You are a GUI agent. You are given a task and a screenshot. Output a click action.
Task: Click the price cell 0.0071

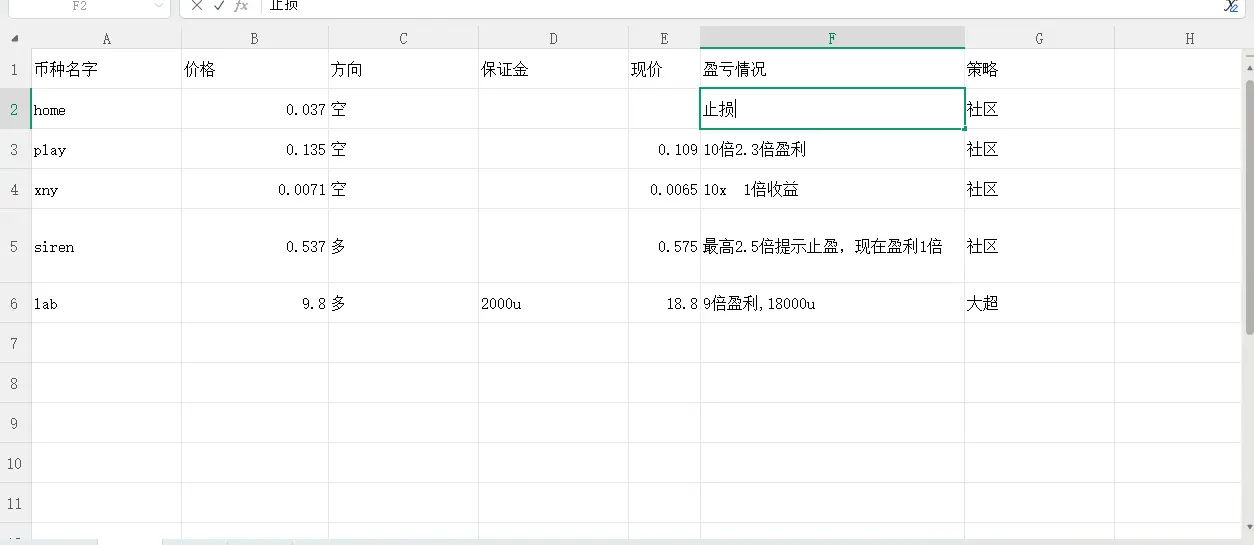(x=255, y=189)
